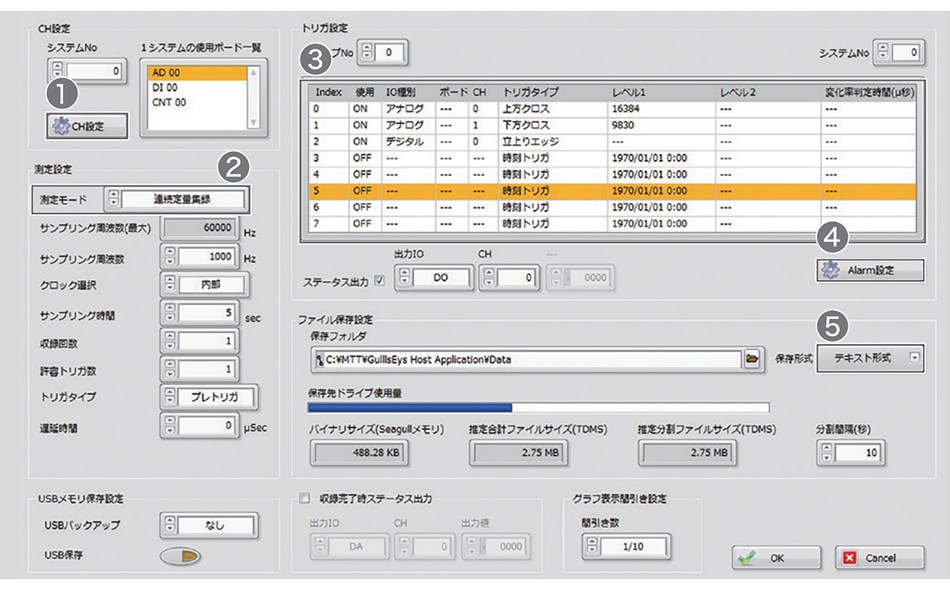Image resolution: width=950 pixels, height=590 pixels.
Task: Toggle the USB保存 switch
Action: pos(181,556)
